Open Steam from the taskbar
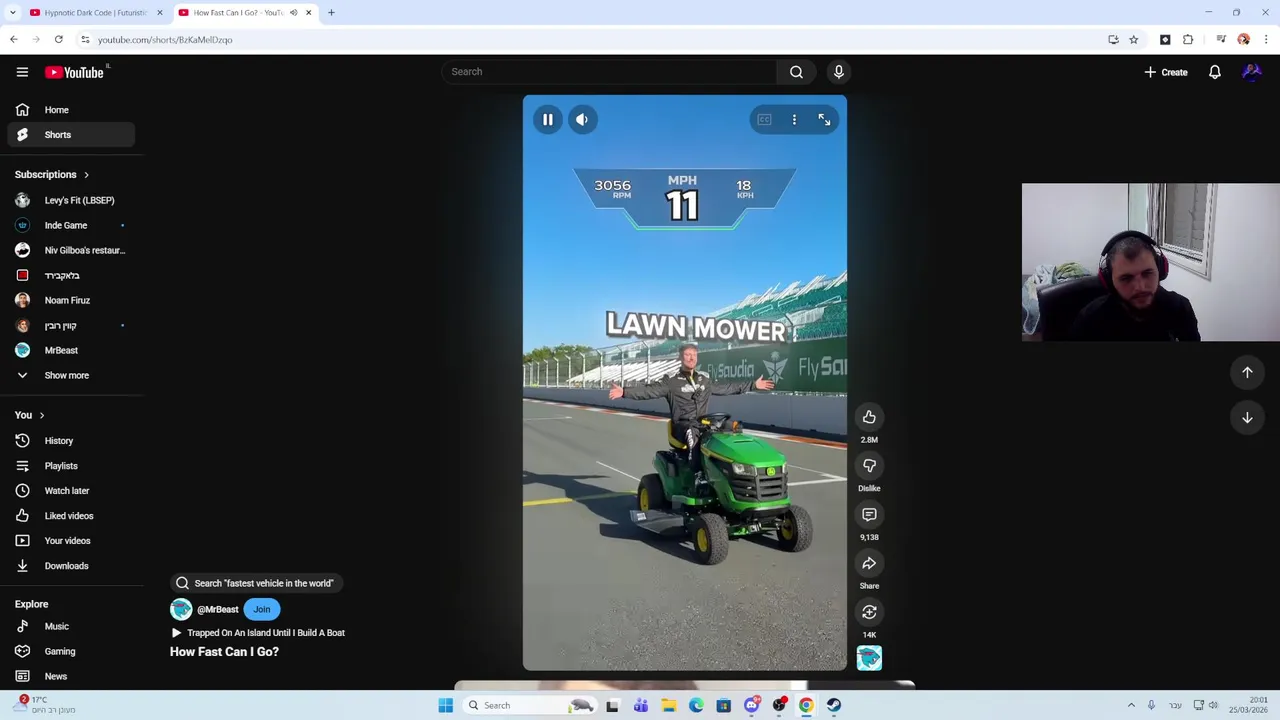Image resolution: width=1280 pixels, height=720 pixels. pyautogui.click(x=833, y=705)
